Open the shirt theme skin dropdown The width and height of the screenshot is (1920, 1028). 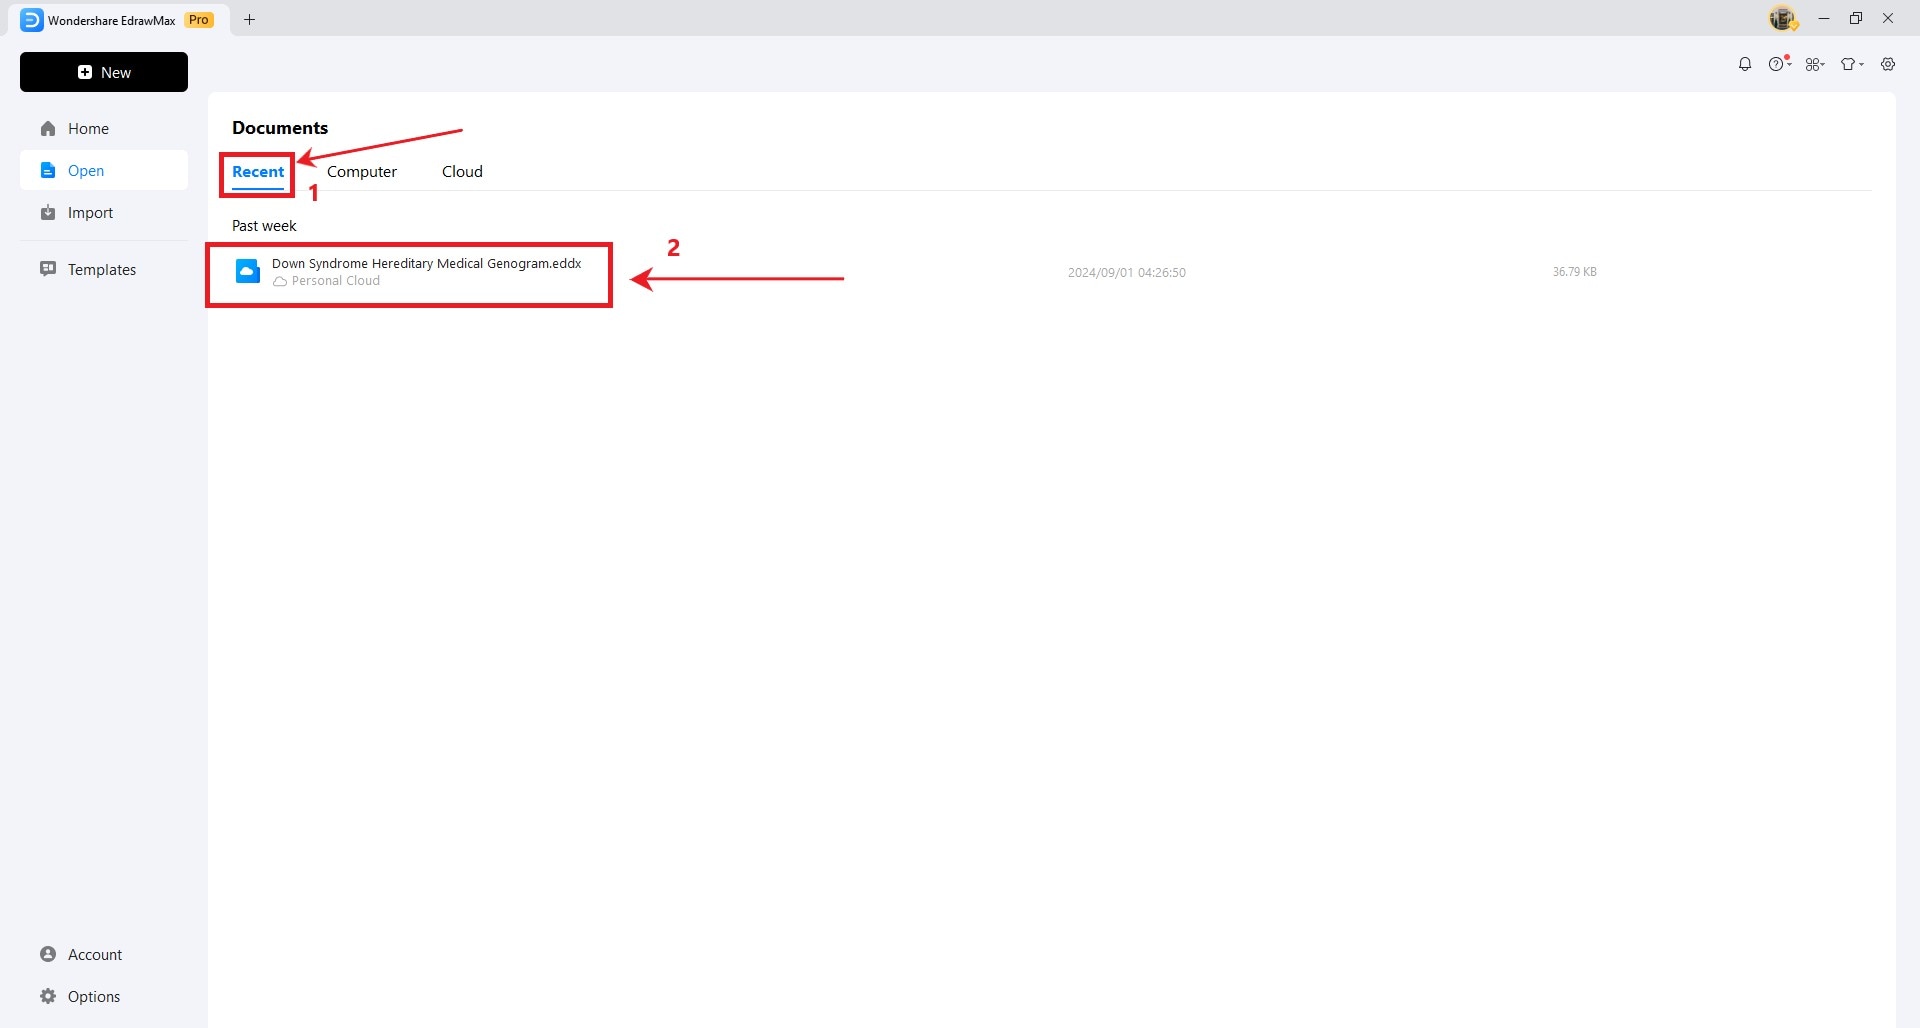tap(1851, 64)
